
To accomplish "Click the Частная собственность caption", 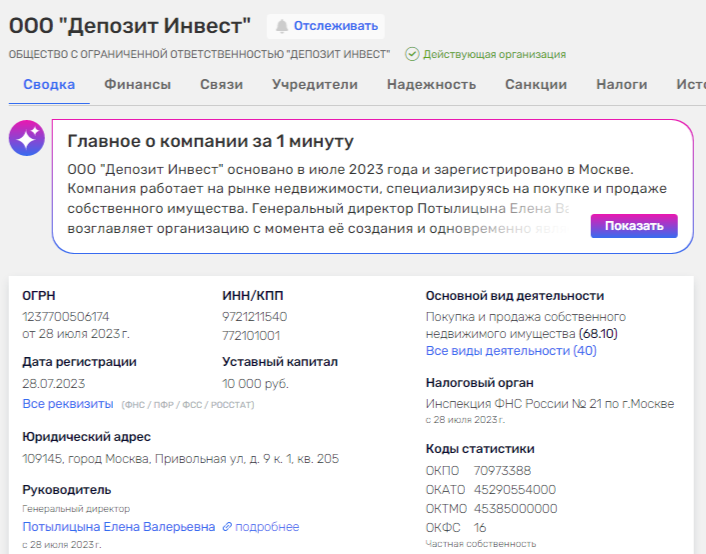I will [481, 544].
